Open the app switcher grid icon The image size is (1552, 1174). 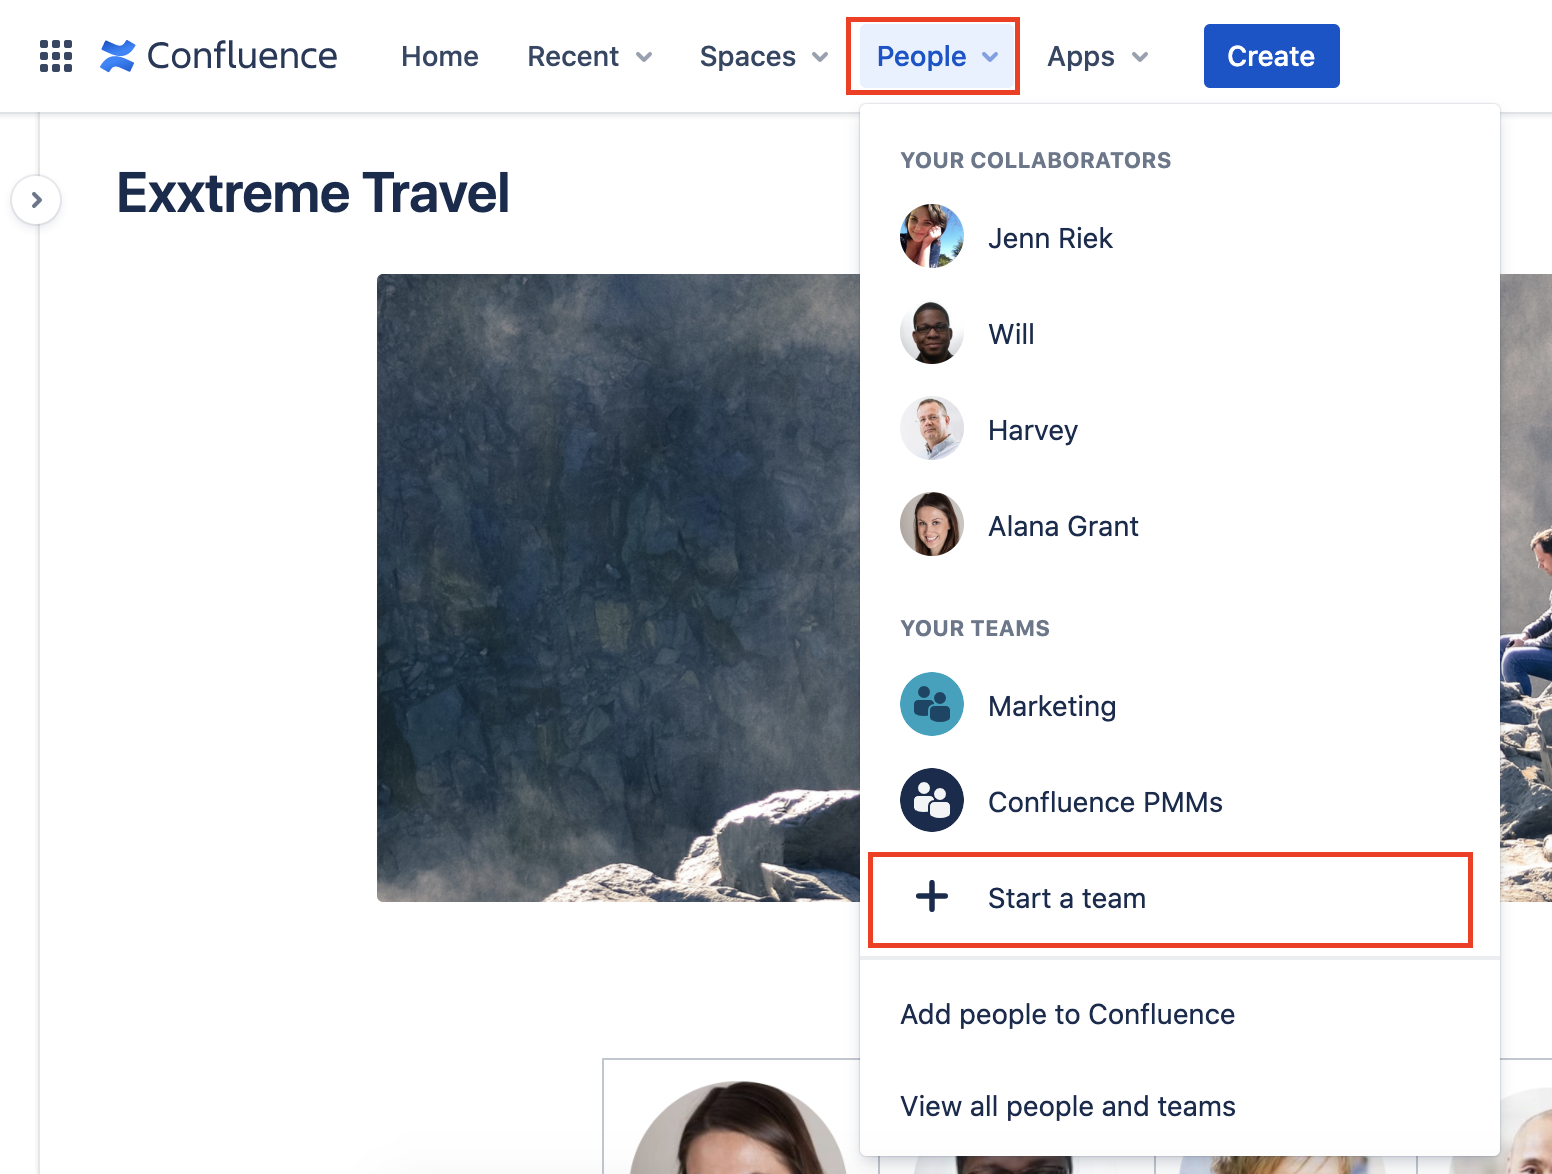tap(56, 56)
